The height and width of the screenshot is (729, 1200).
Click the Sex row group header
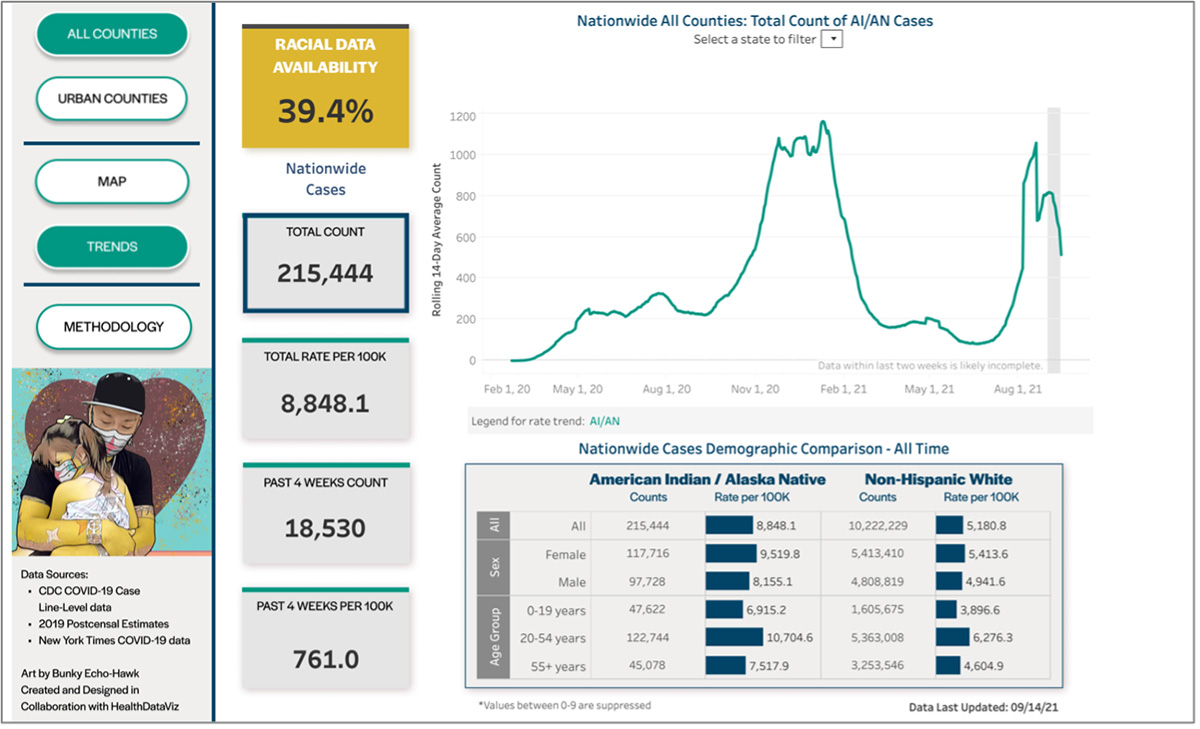[496, 568]
